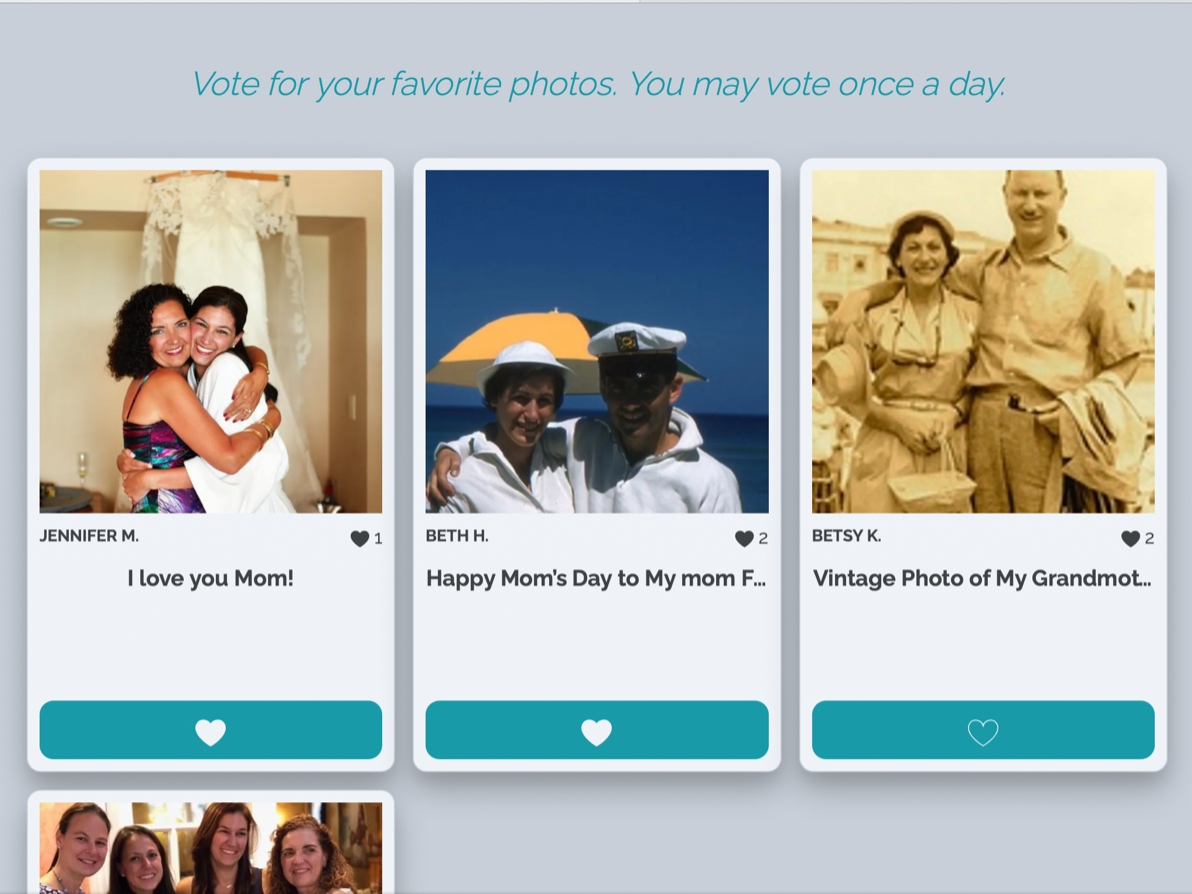Click Betsy K.'s vote count number
The width and height of the screenshot is (1192, 894).
pyautogui.click(x=1149, y=539)
